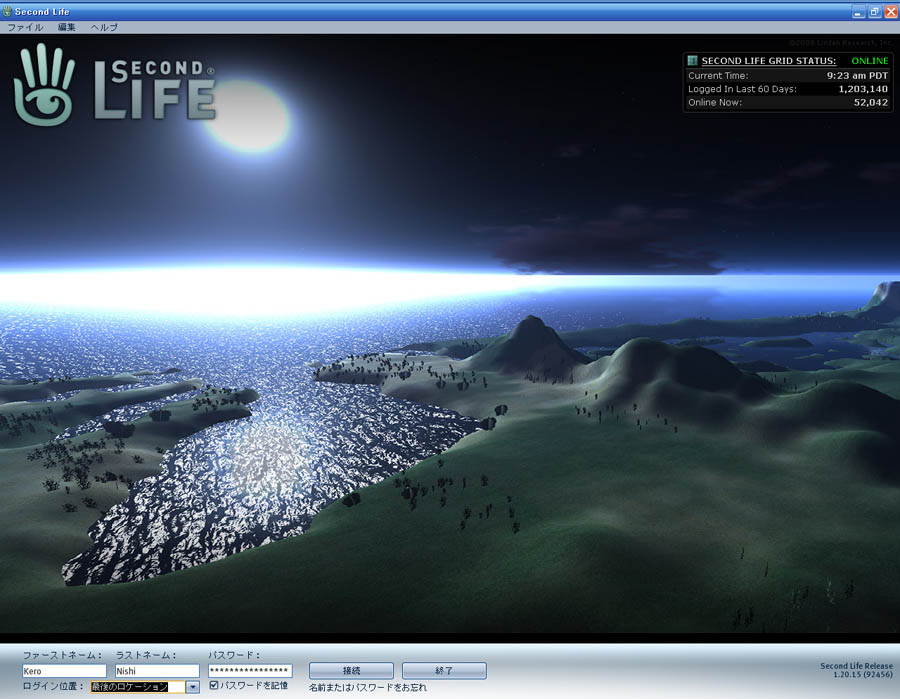Close the Second Life window
Viewport: 900px width, 699px height.
[891, 11]
